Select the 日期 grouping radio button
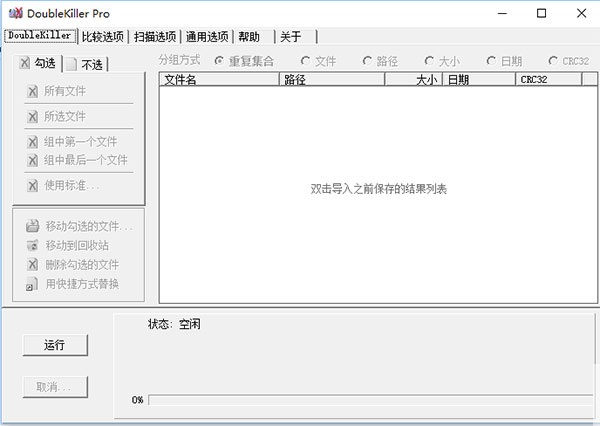This screenshot has width=600, height=426. click(491, 61)
